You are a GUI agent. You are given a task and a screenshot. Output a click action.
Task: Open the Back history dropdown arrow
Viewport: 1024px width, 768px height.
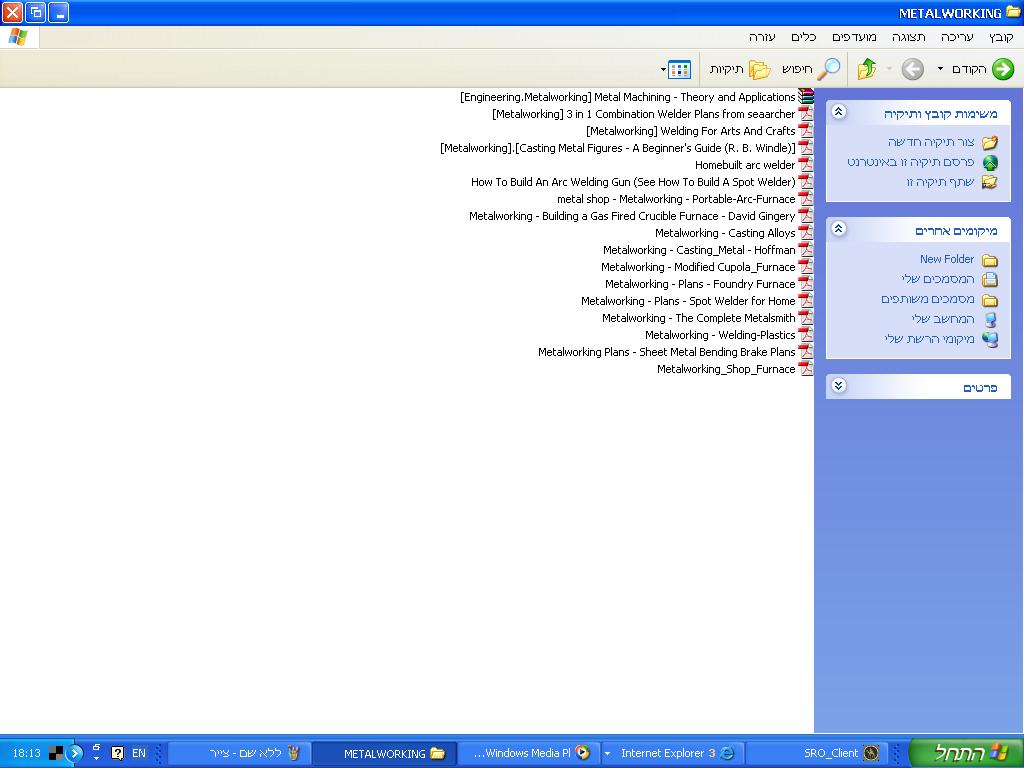point(940,69)
